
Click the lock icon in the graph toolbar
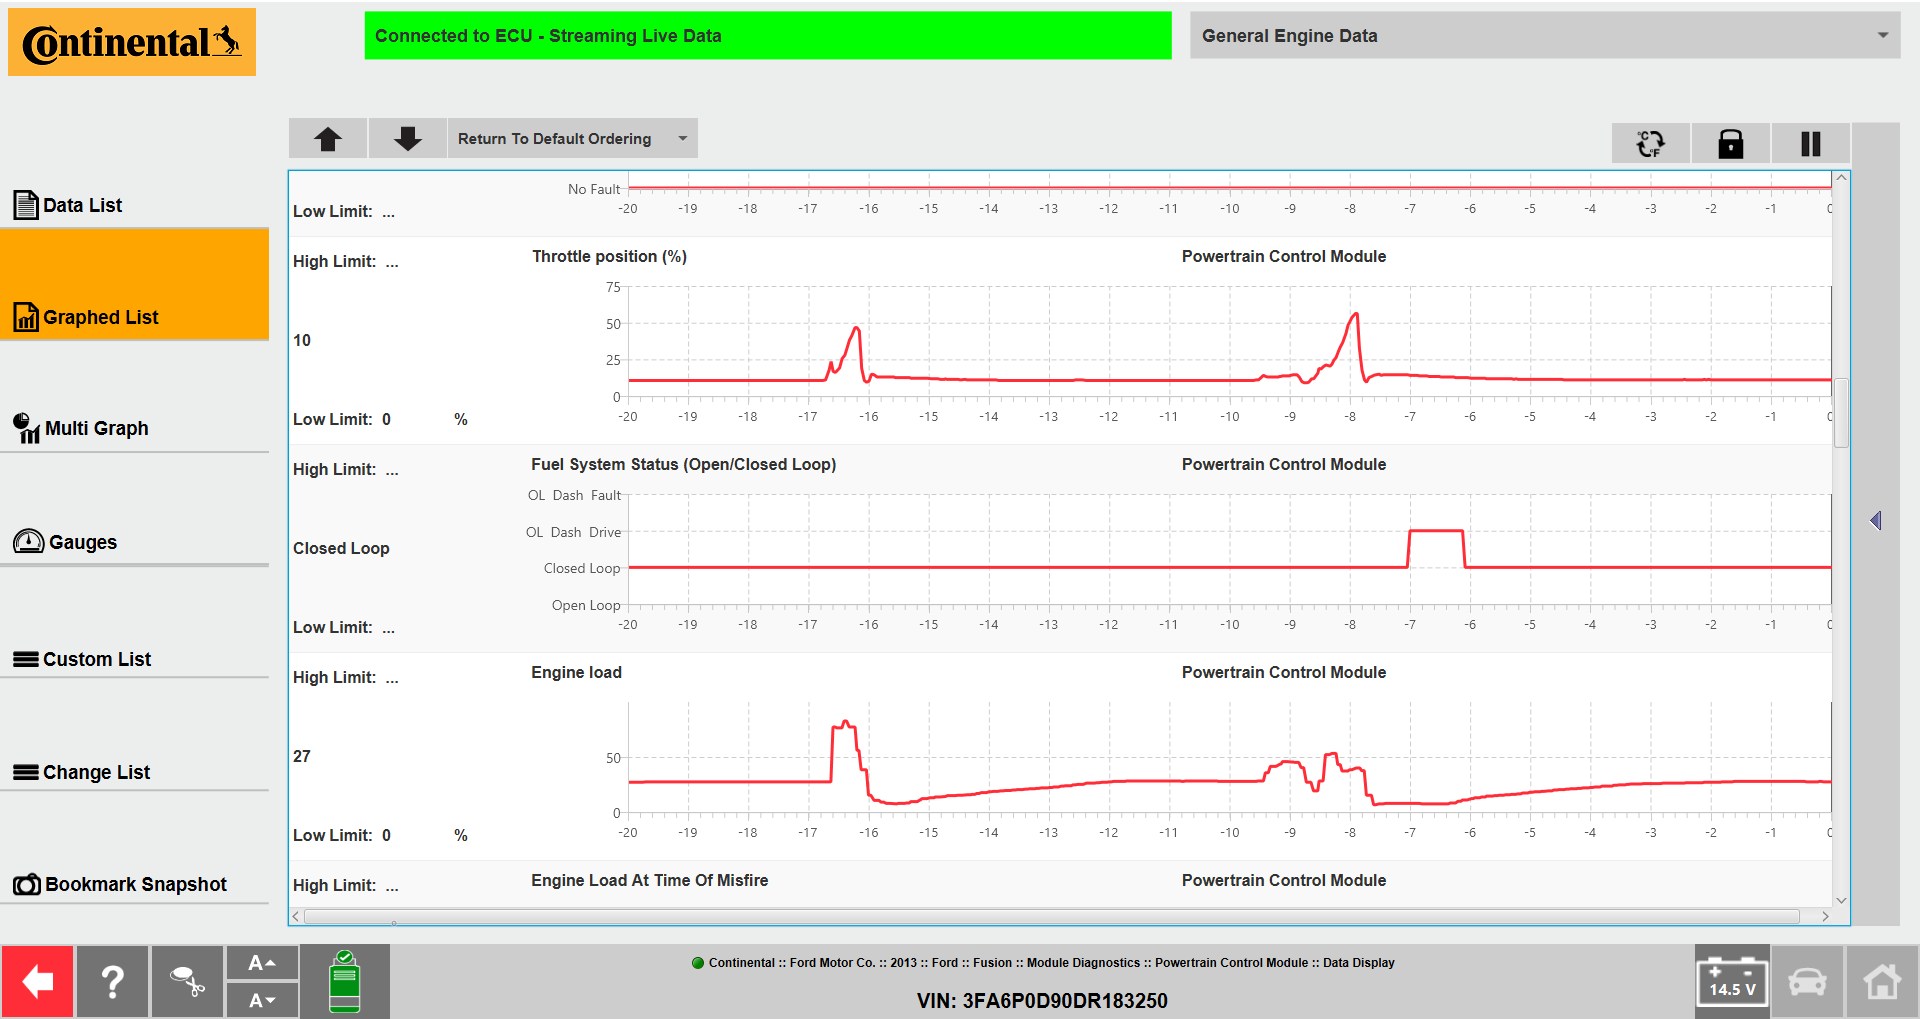point(1730,143)
